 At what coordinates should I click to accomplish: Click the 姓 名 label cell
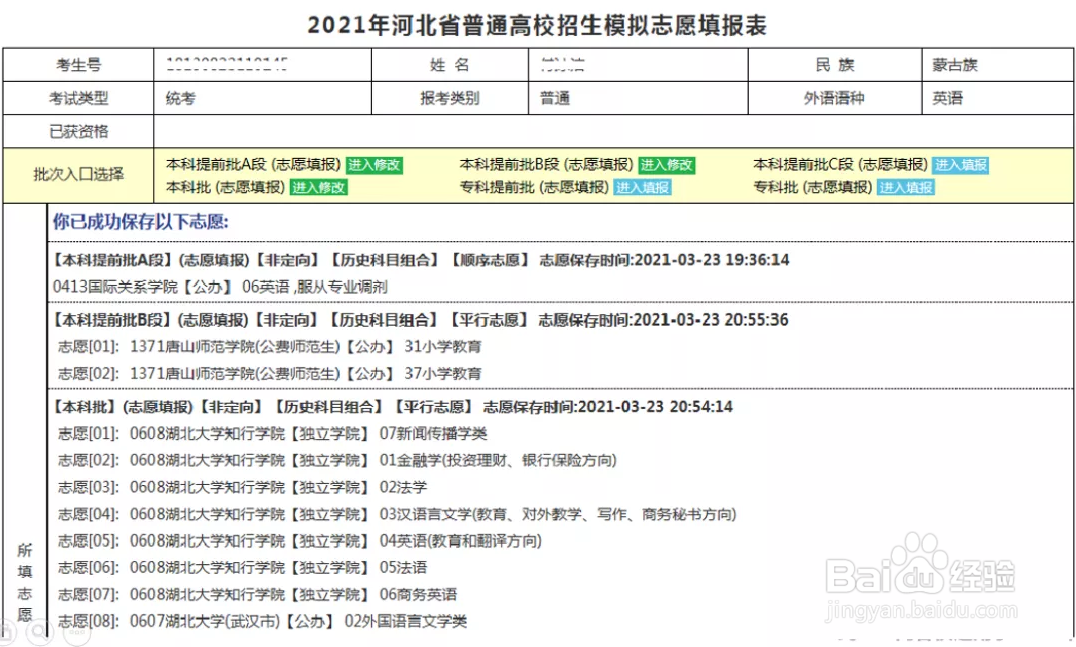(449, 65)
